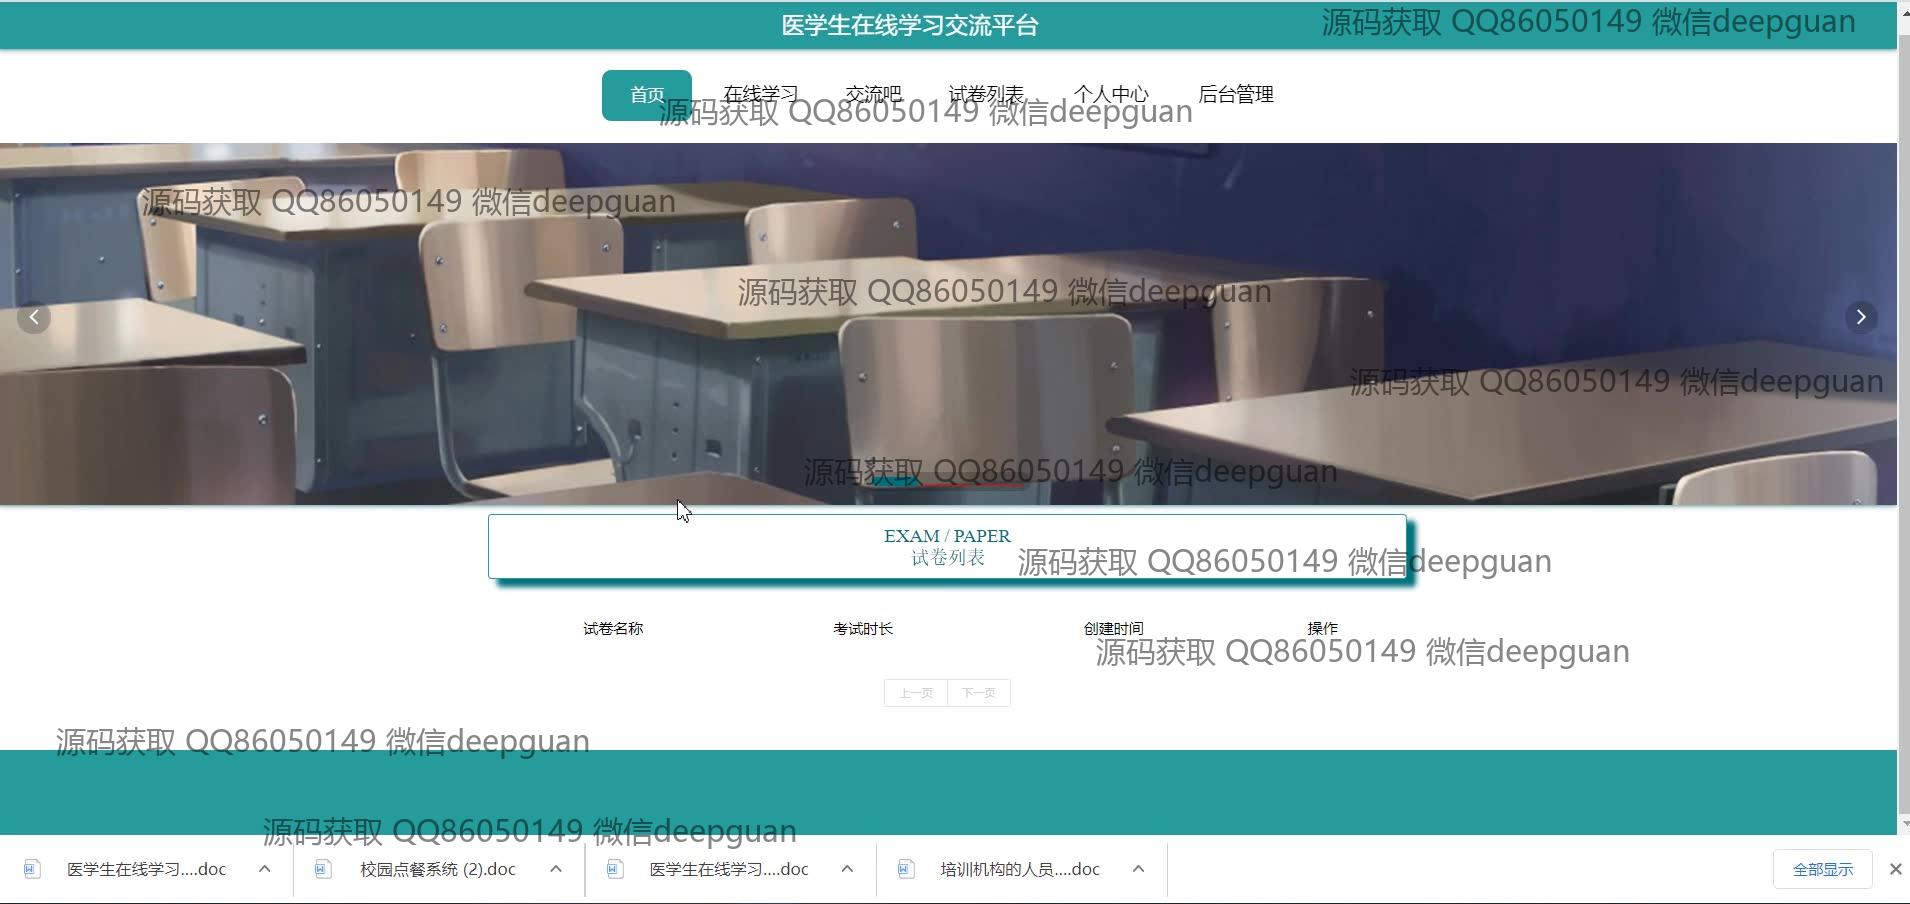This screenshot has height=904, width=1910.
Task: Click the 下一页 pagination button
Action: 978,693
